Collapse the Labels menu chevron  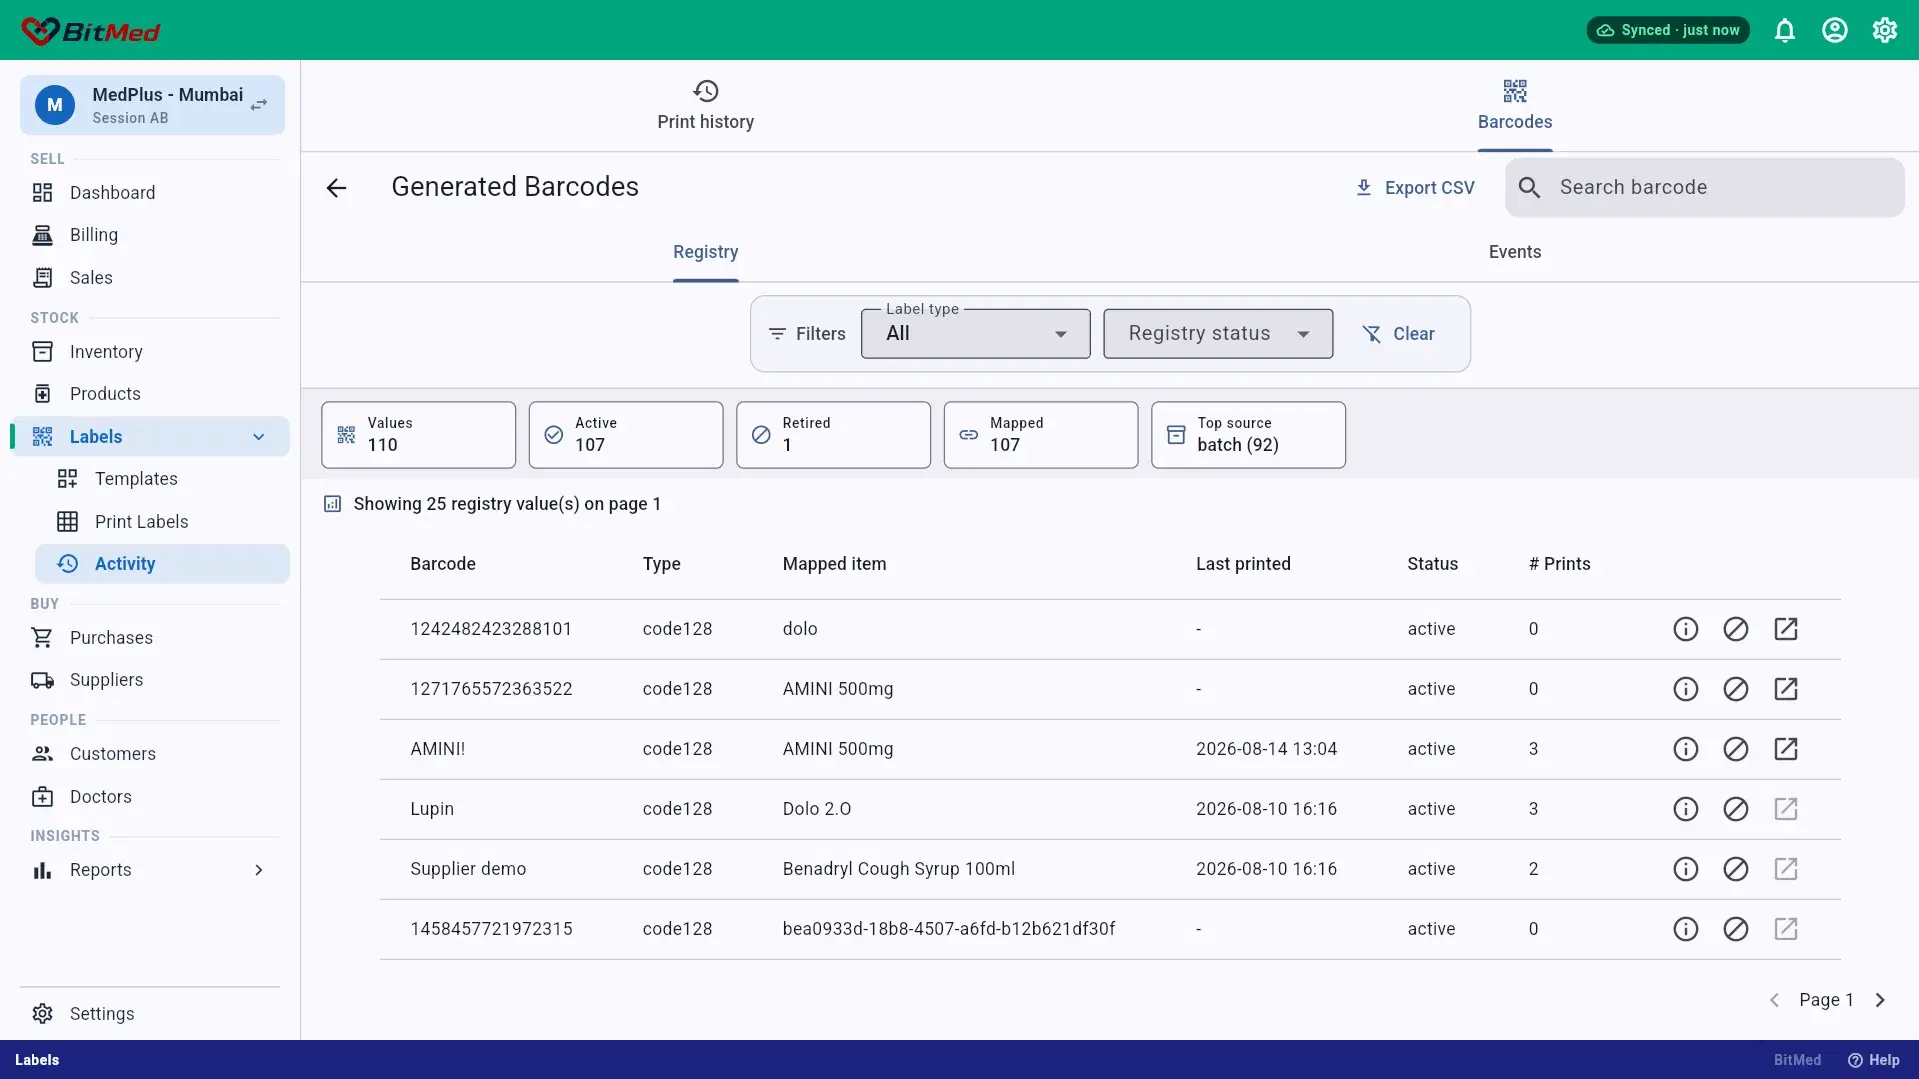click(x=259, y=437)
